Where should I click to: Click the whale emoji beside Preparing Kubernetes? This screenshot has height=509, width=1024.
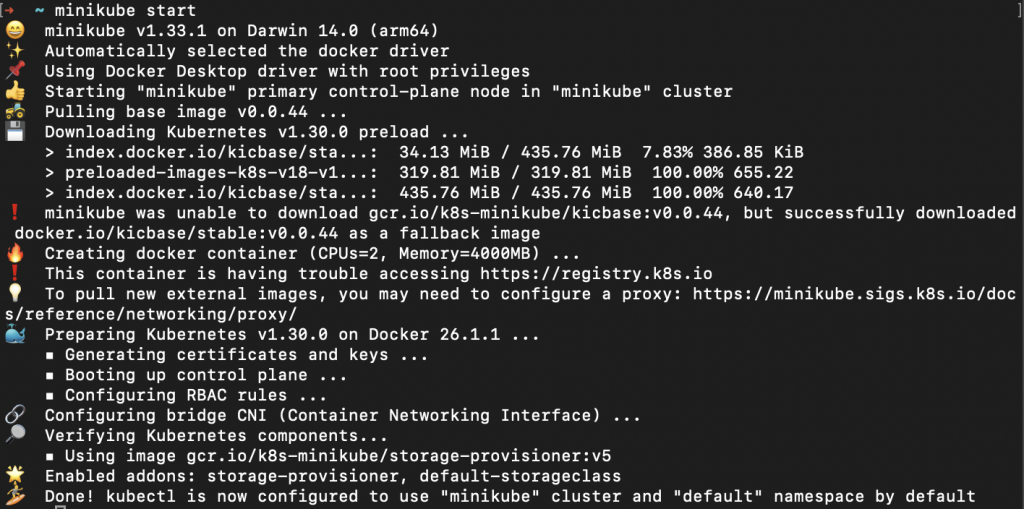[14, 335]
